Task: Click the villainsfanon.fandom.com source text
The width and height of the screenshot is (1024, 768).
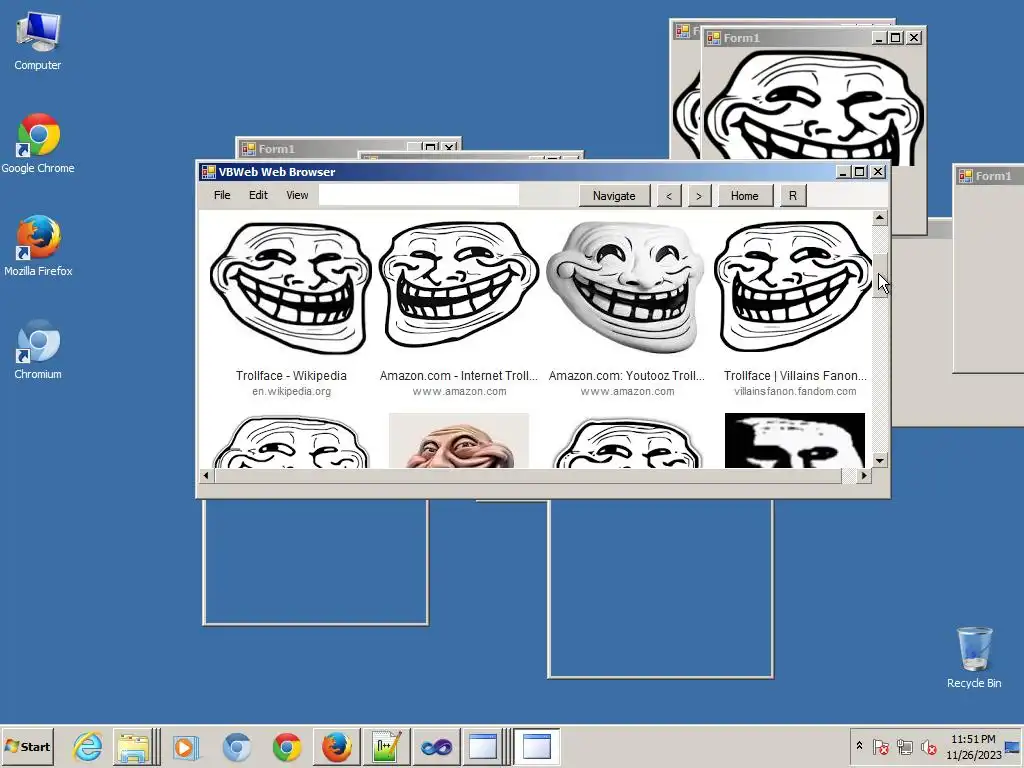Action: coord(795,391)
